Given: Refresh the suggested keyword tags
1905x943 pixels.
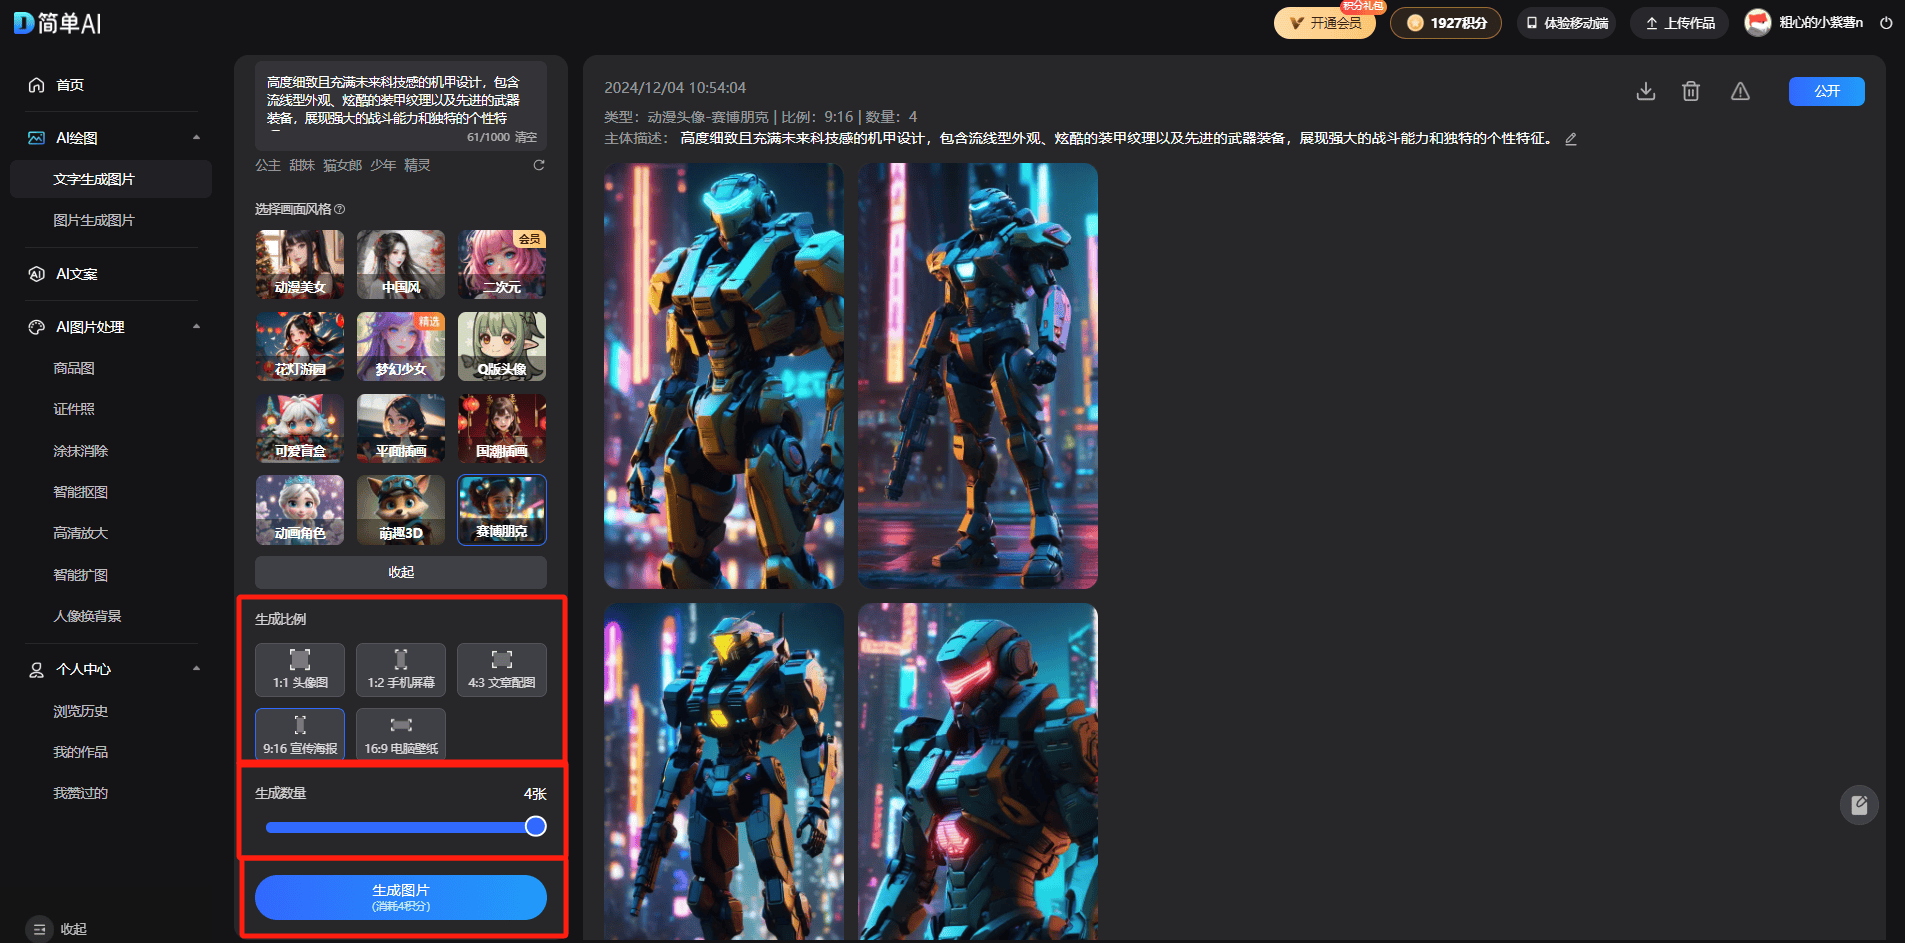Looking at the screenshot, I should click(x=539, y=165).
